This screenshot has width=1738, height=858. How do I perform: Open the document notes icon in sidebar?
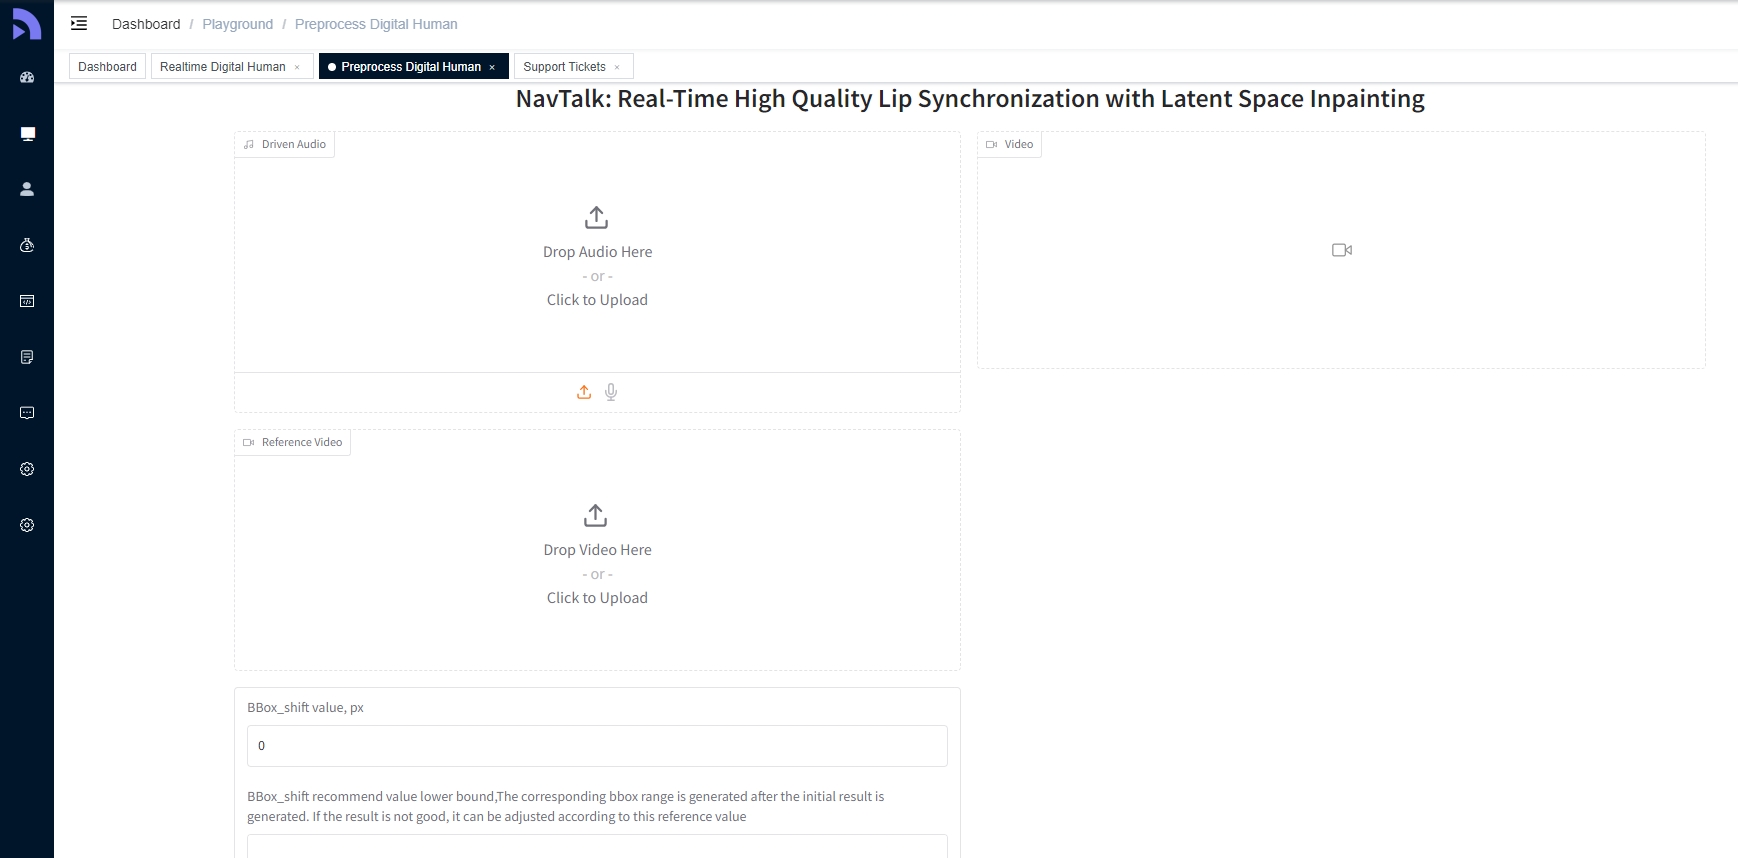tap(27, 357)
